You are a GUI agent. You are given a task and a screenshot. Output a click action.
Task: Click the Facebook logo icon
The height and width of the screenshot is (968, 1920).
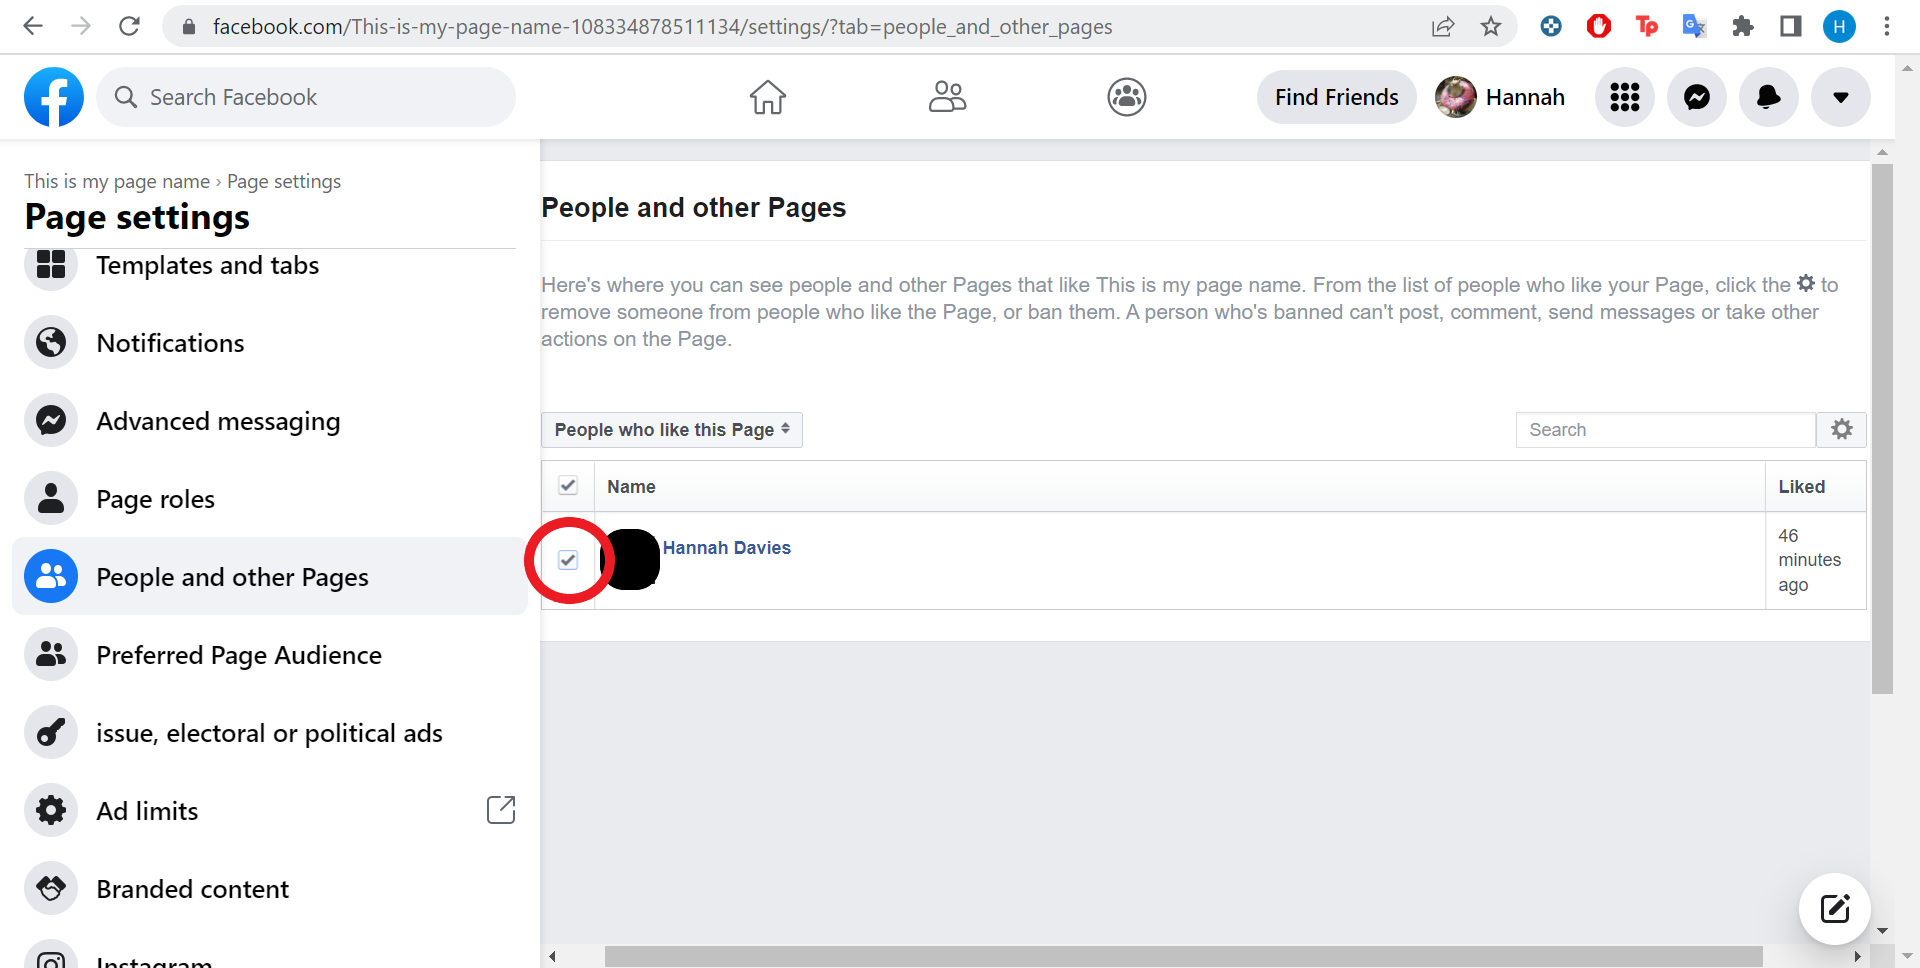[x=54, y=97]
